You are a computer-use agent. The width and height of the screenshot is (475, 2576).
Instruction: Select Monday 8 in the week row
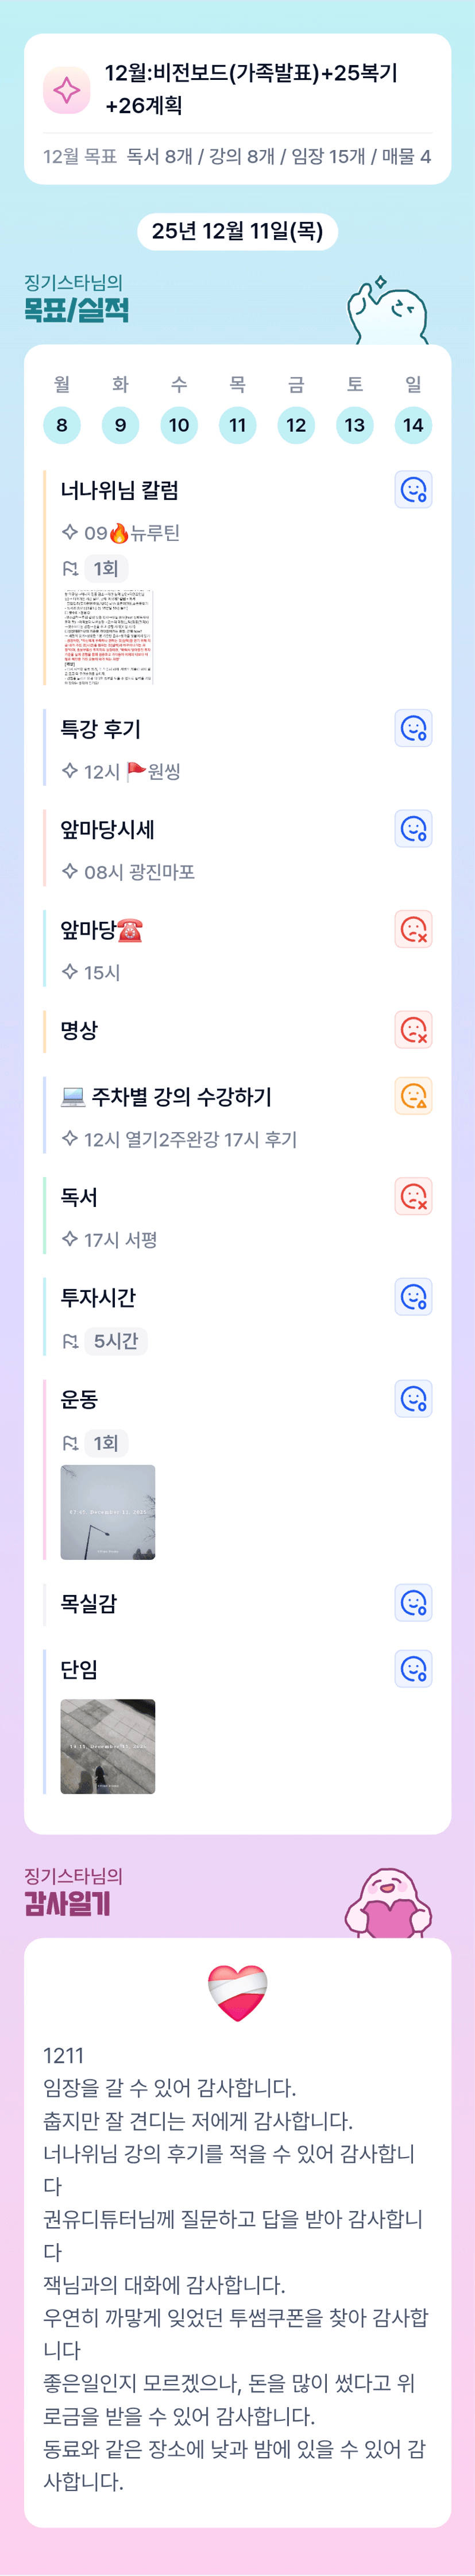(62, 425)
